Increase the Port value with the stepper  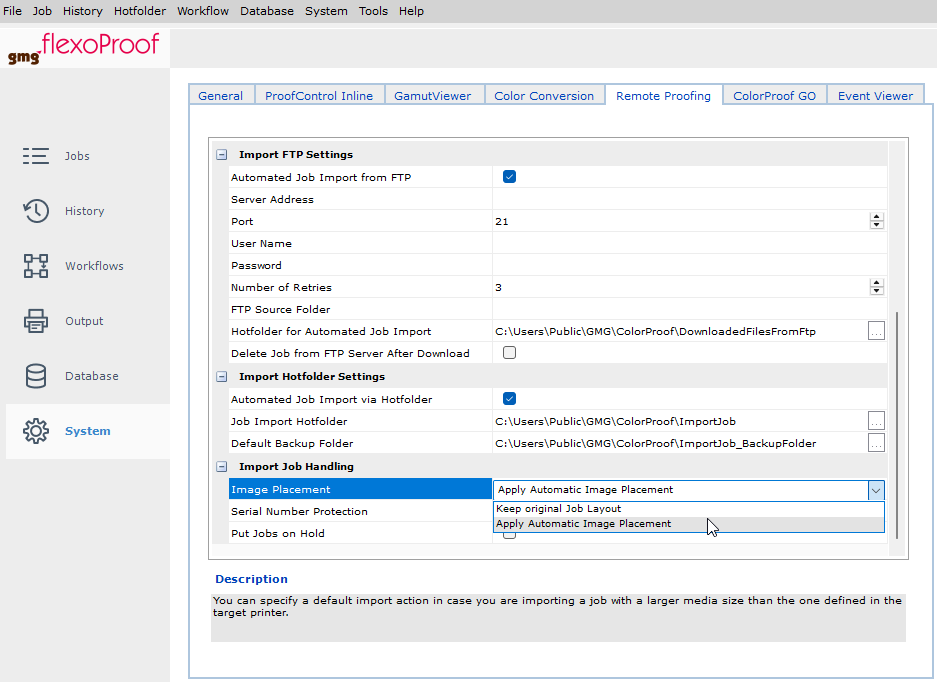tap(877, 216)
